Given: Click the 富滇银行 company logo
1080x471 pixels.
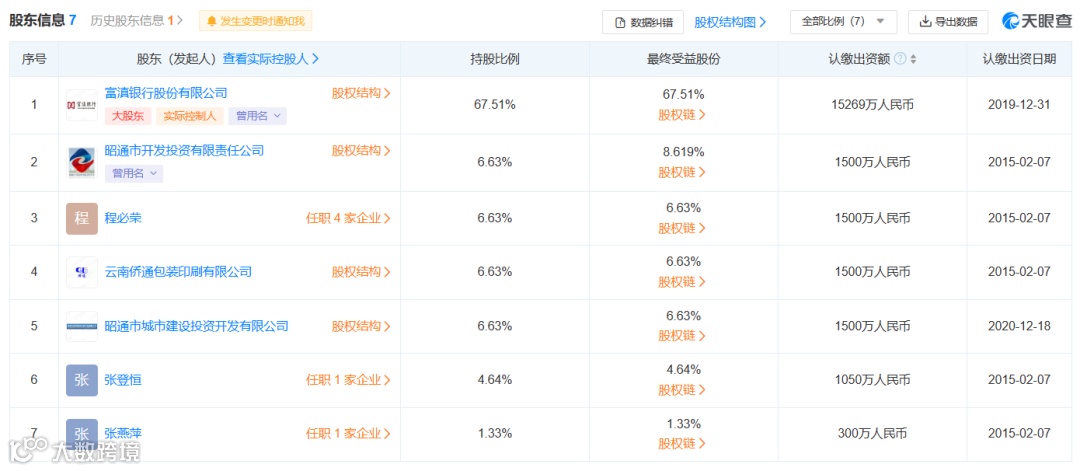Looking at the screenshot, I should click(x=82, y=105).
